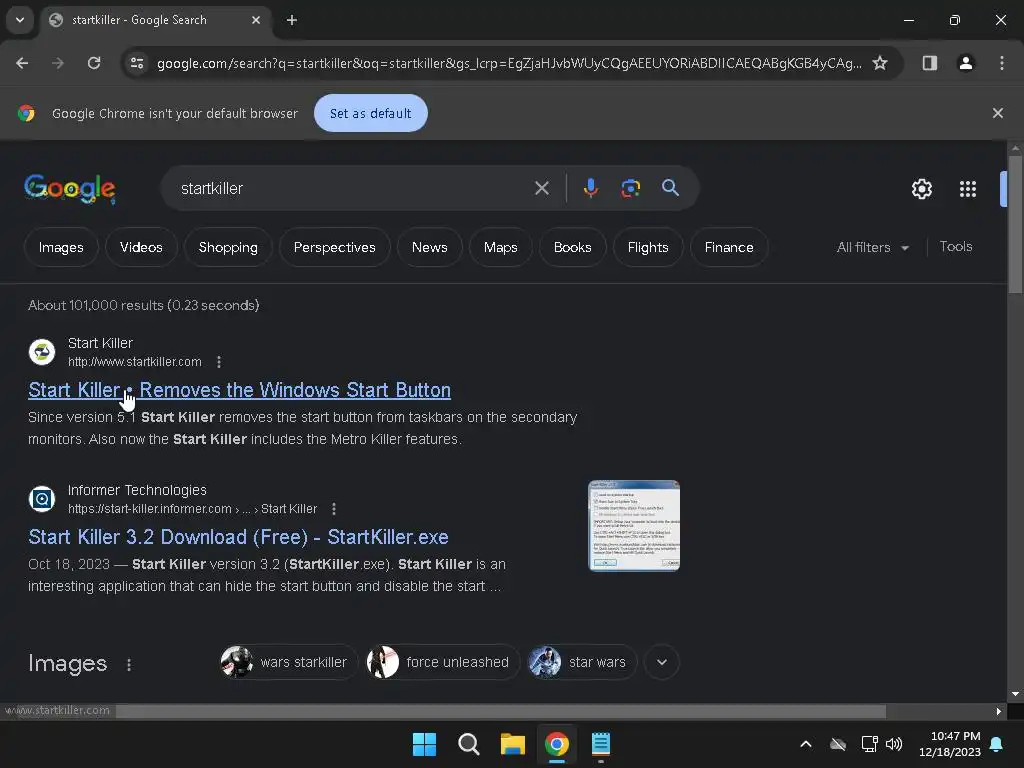Open Images section options menu
1024x768 pixels.
[x=129, y=664]
